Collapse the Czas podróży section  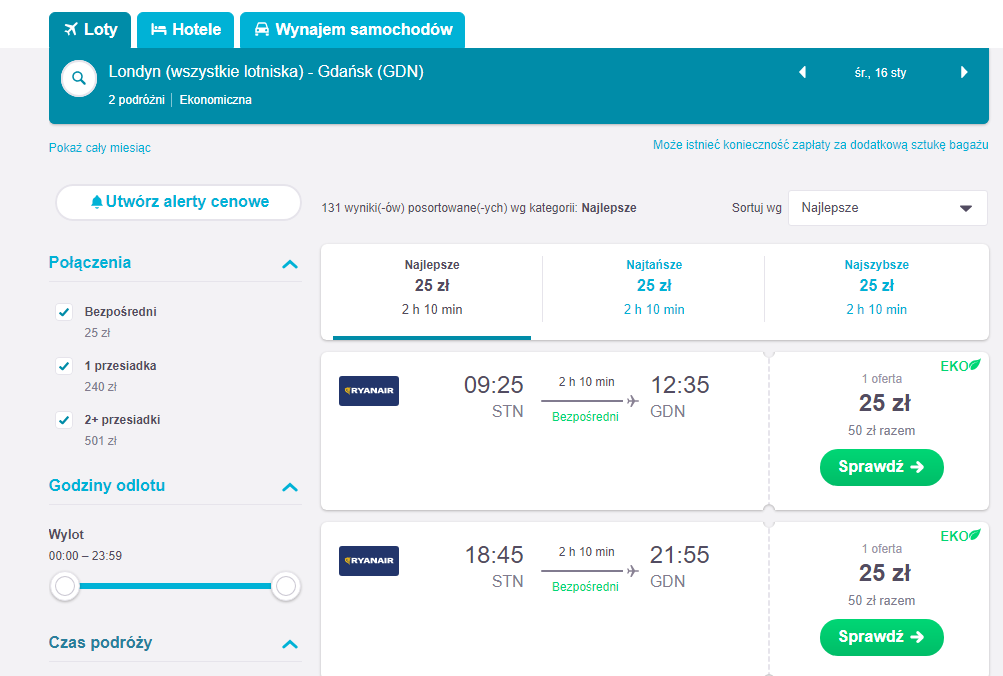(290, 644)
